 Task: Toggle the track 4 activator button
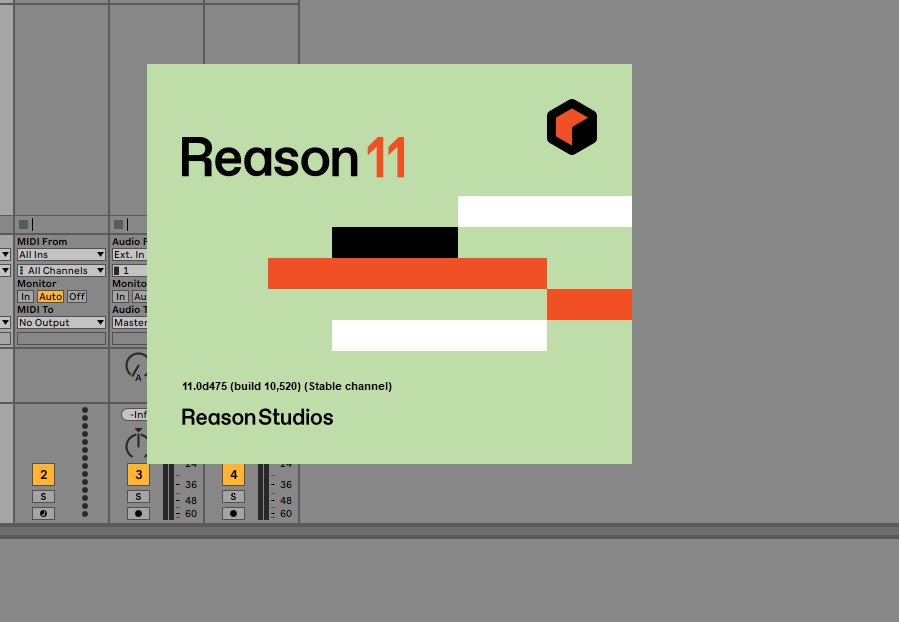click(x=233, y=475)
